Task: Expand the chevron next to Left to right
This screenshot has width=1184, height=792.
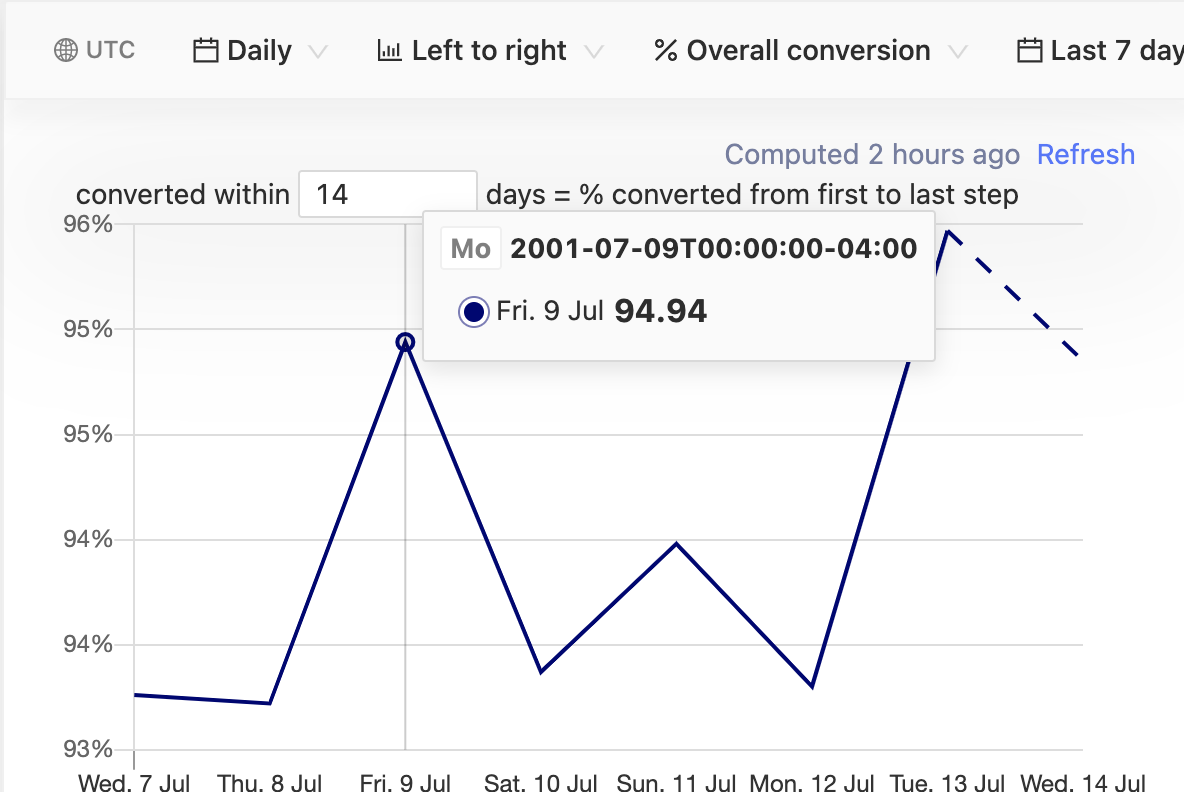Action: point(594,51)
